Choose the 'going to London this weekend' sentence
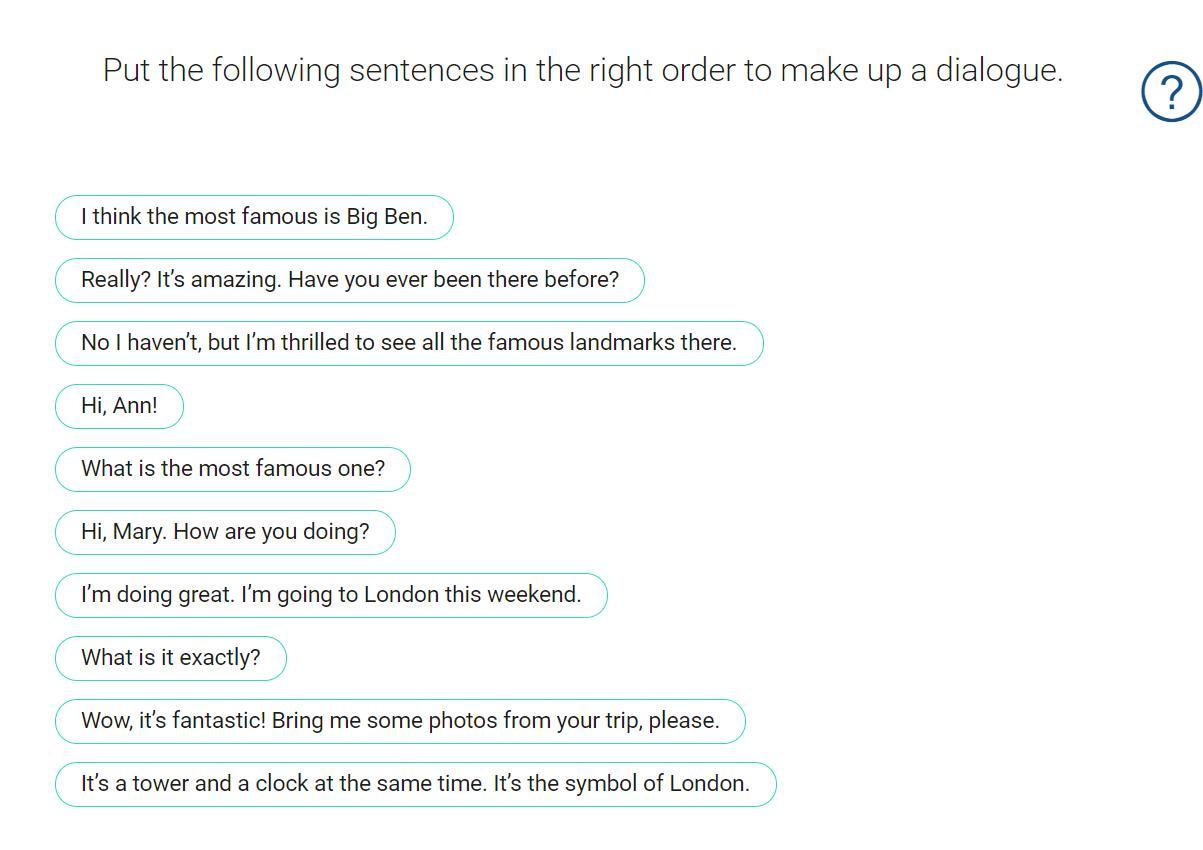 point(330,595)
